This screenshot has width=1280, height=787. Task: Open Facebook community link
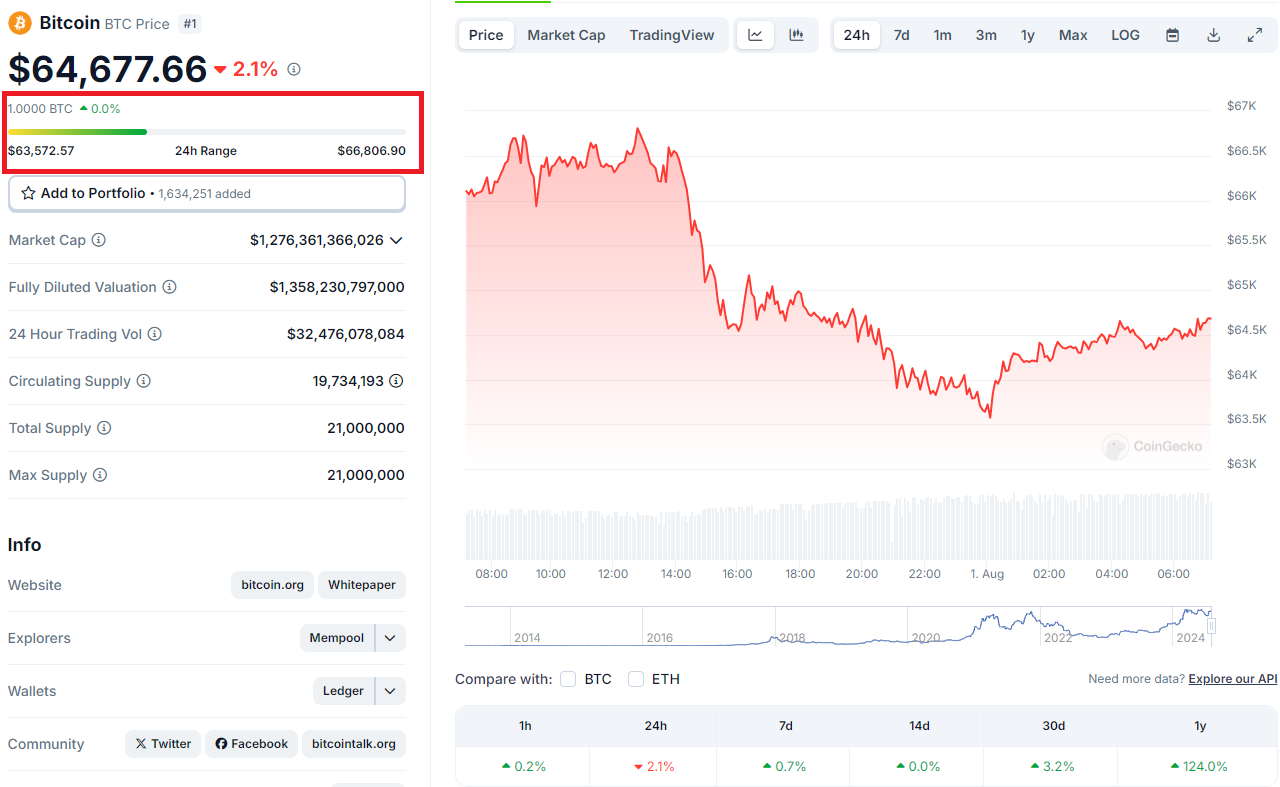point(251,744)
